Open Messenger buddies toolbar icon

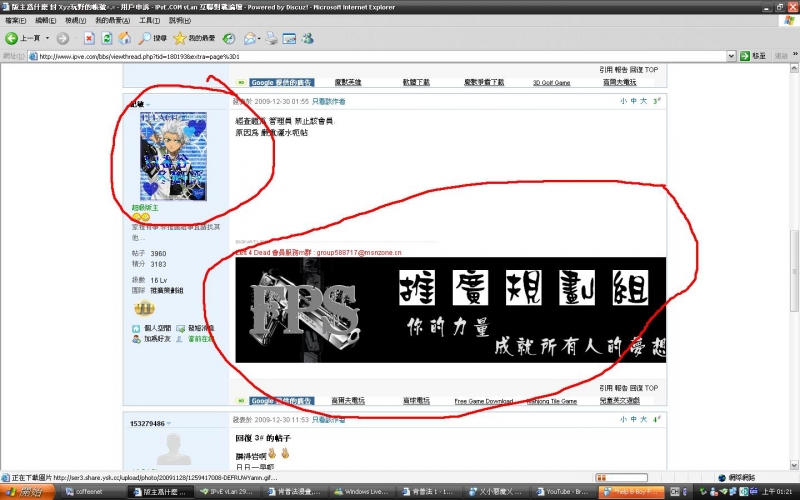pyautogui.click(x=307, y=38)
